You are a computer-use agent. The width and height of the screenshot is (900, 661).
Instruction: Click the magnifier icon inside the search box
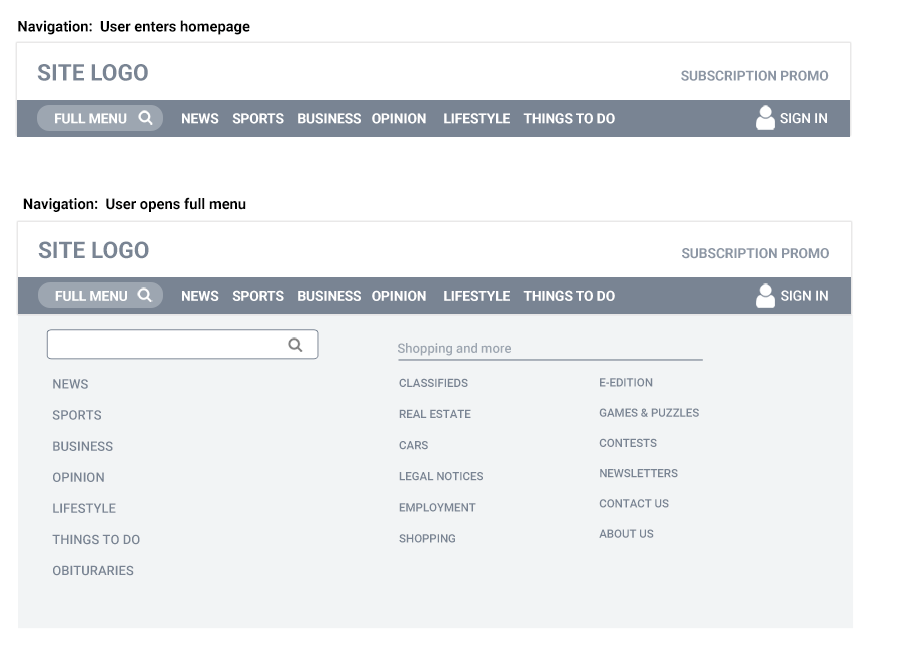click(295, 345)
